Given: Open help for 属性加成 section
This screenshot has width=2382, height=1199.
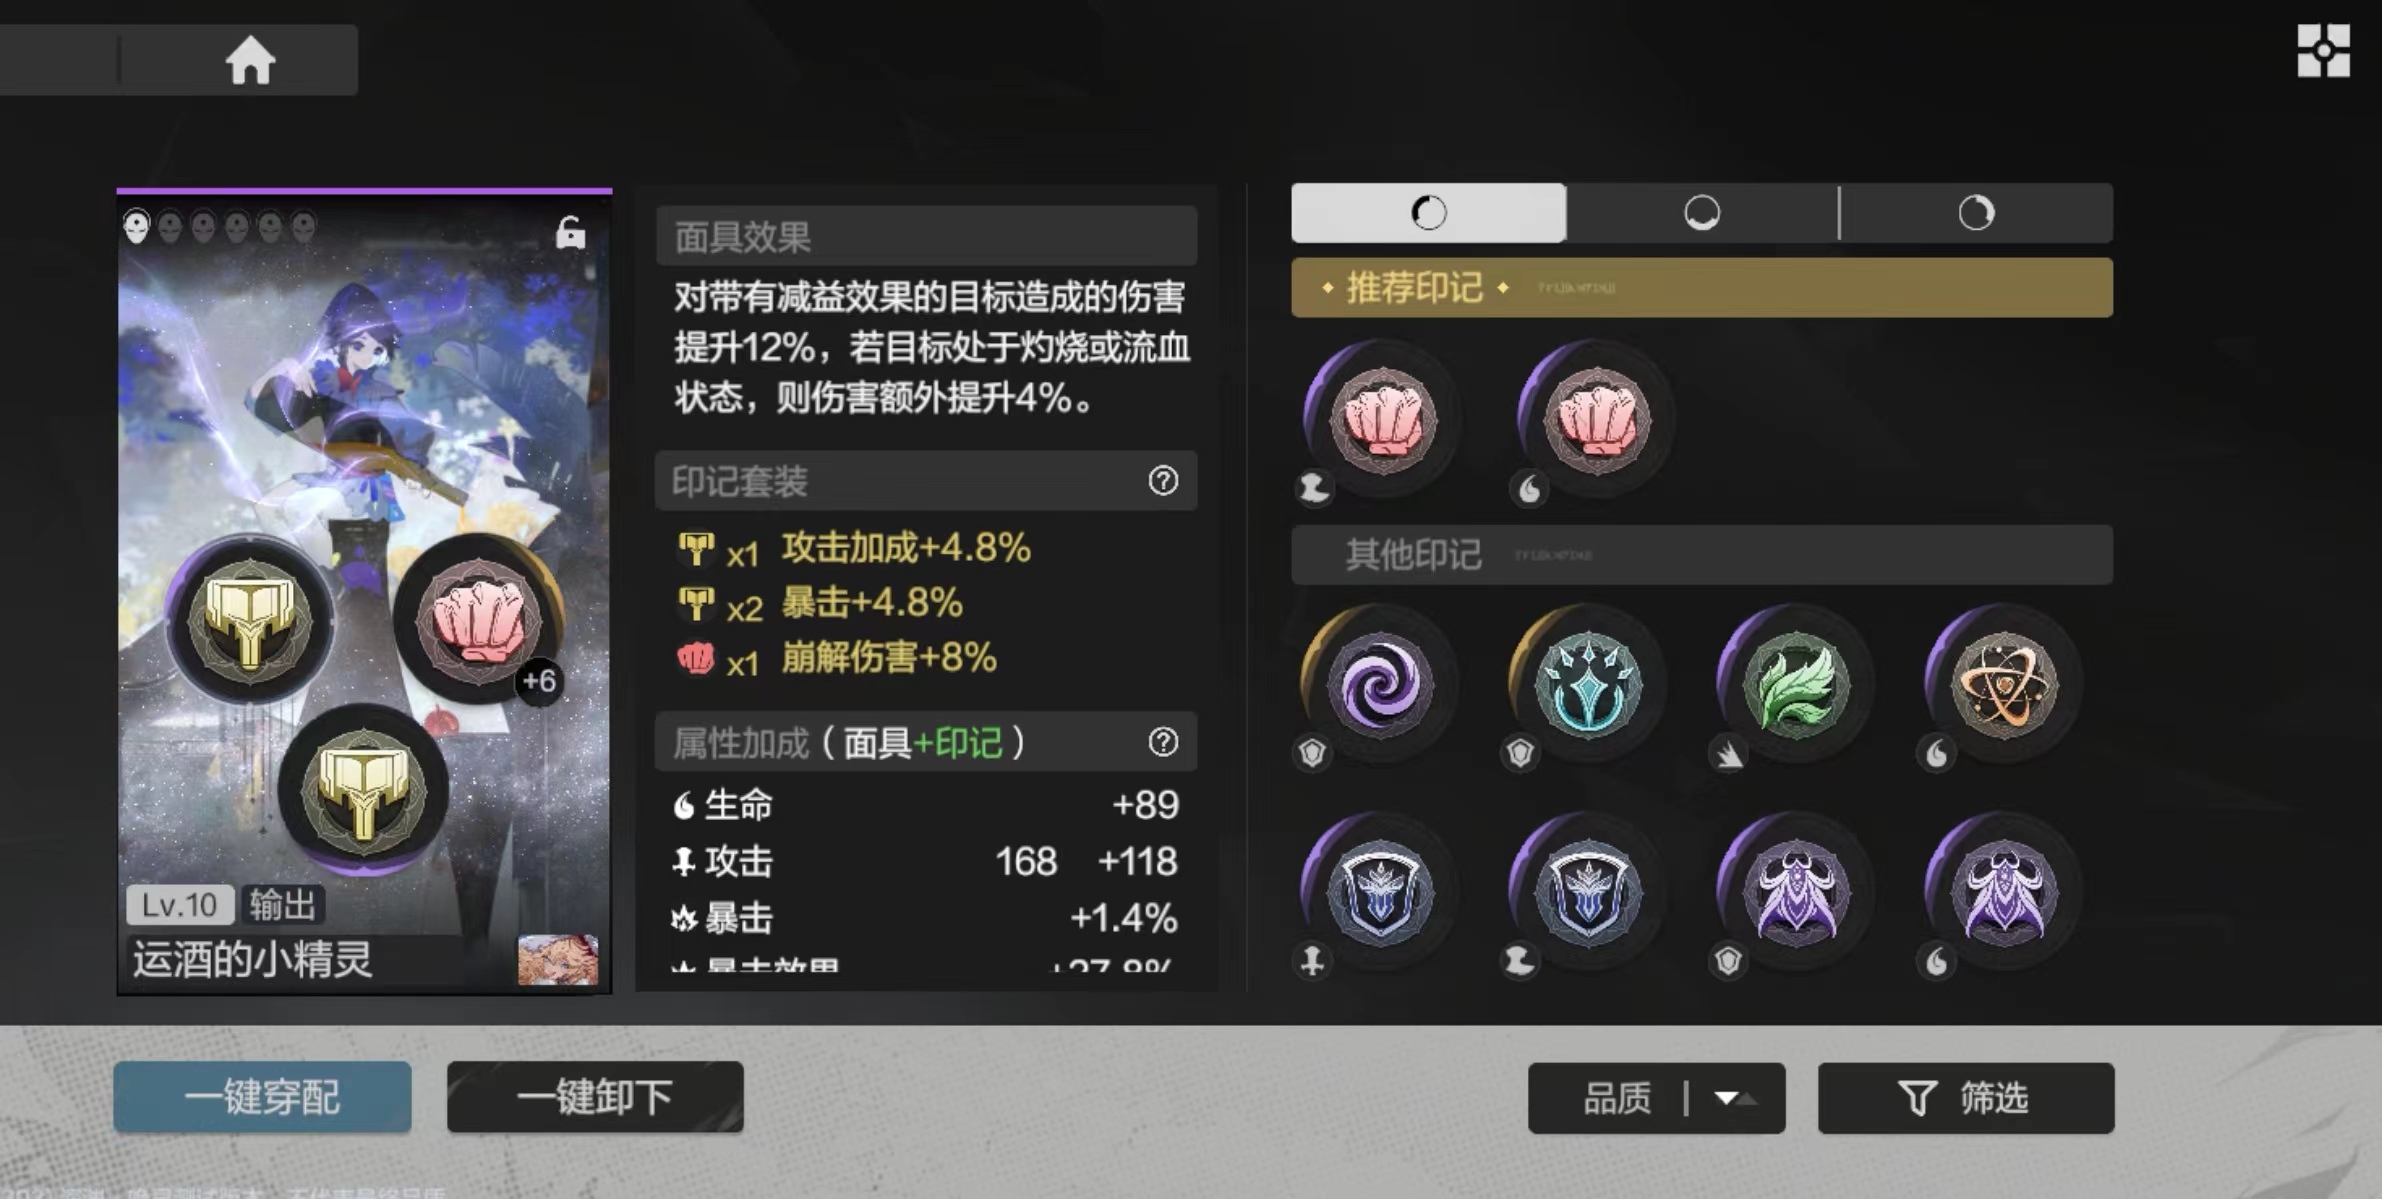Looking at the screenshot, I should coord(1163,742).
